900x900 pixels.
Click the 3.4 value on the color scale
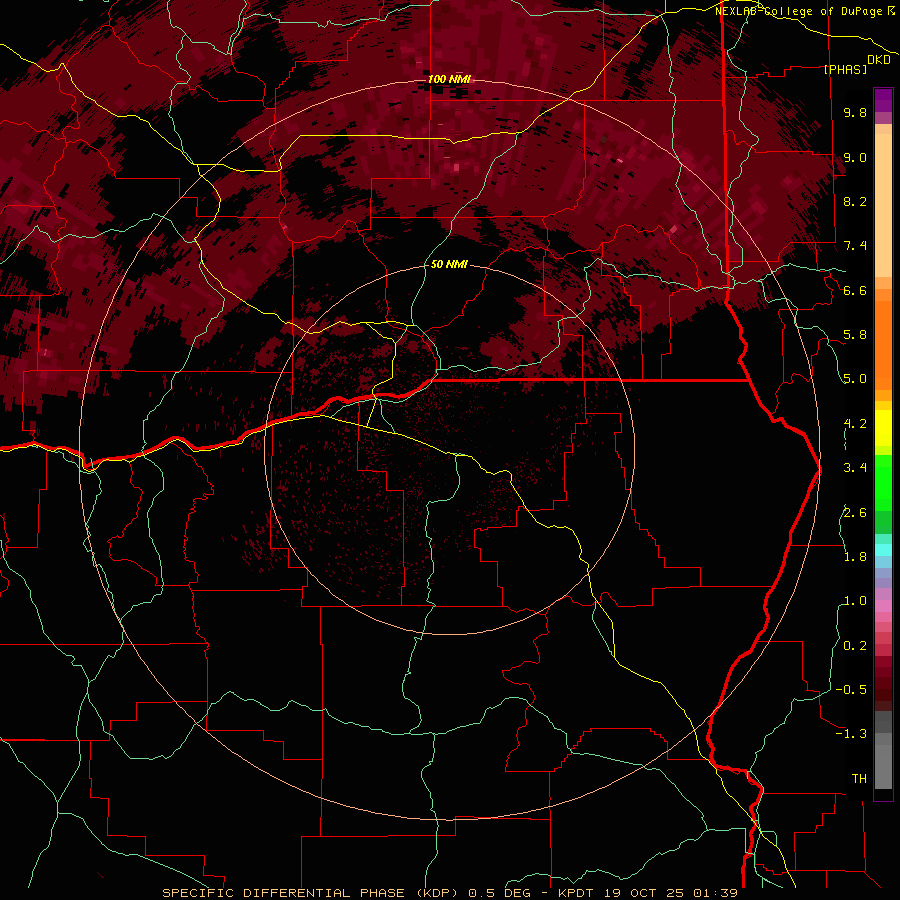point(855,468)
